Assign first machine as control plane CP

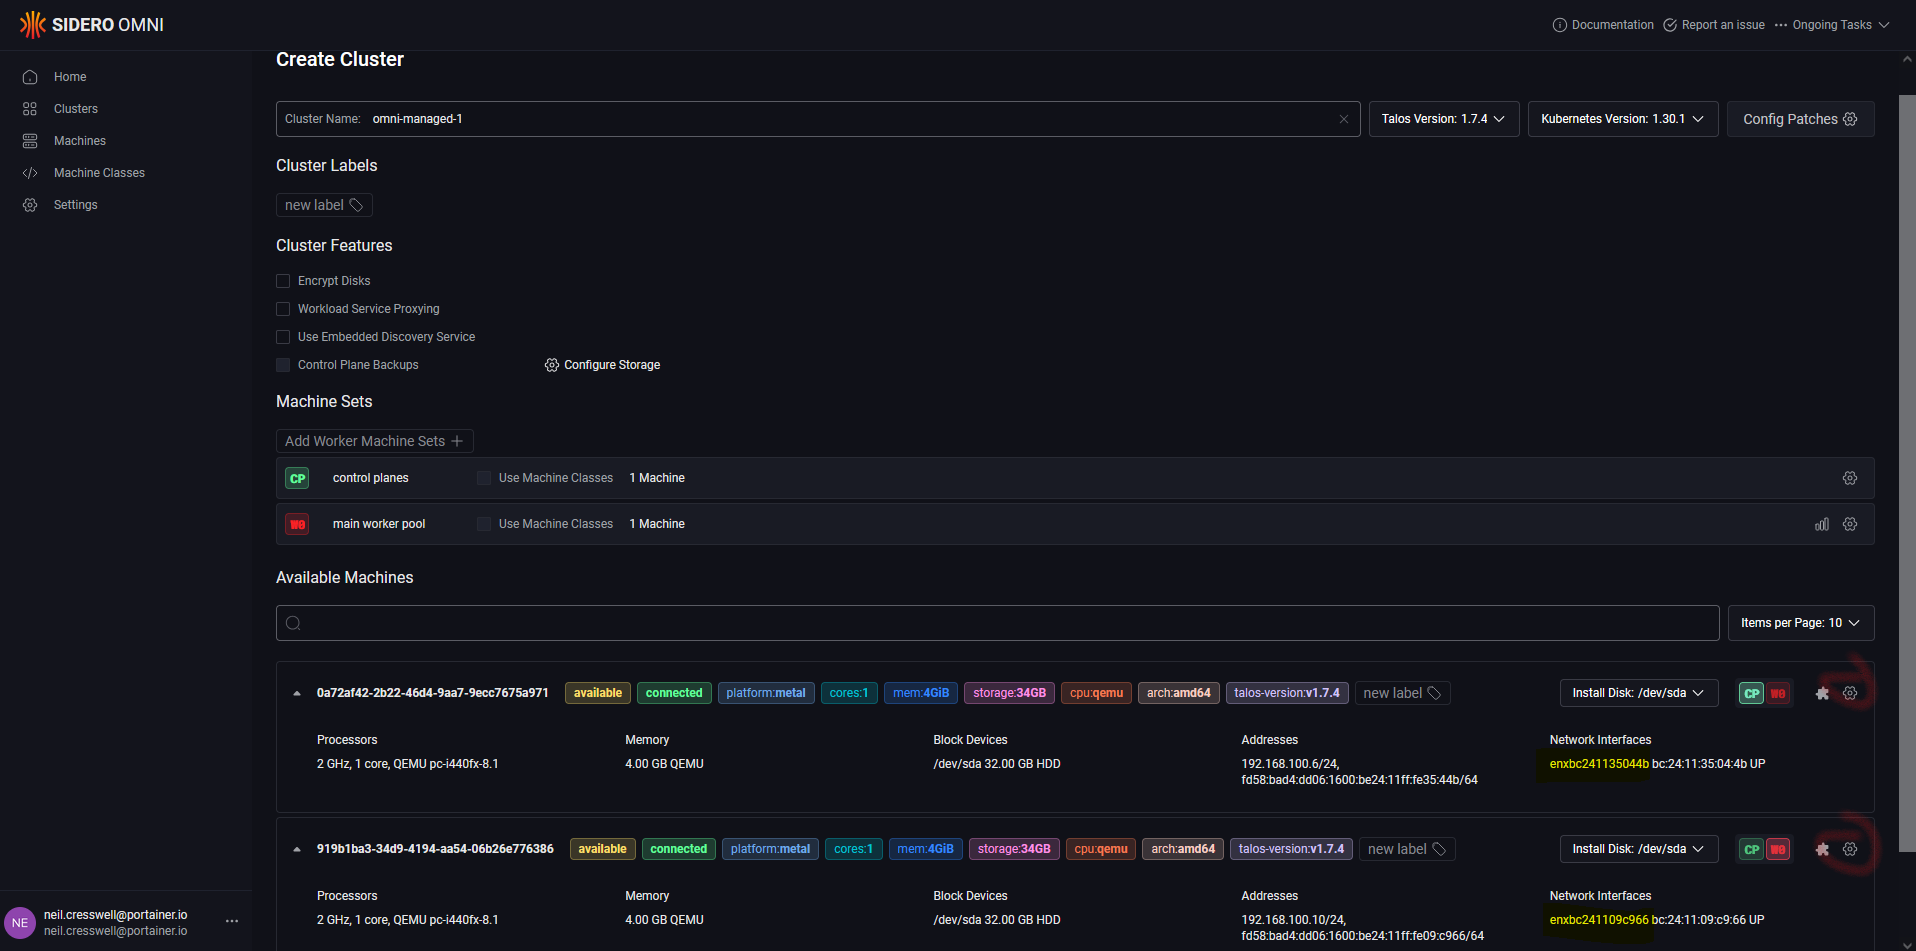(1751, 693)
